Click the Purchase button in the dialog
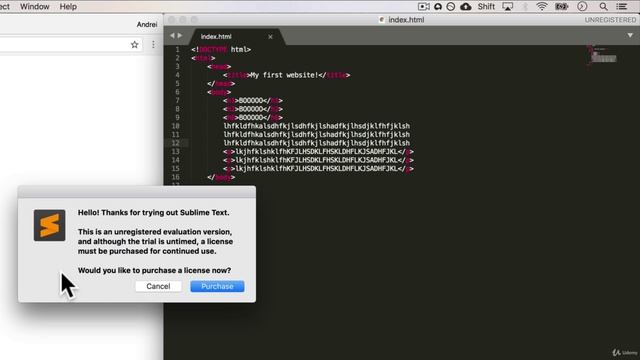Image resolution: width=640 pixels, height=360 pixels. [217, 286]
